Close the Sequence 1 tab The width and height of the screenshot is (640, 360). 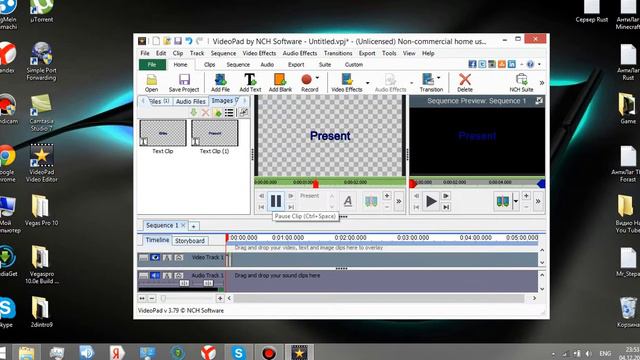coord(183,225)
